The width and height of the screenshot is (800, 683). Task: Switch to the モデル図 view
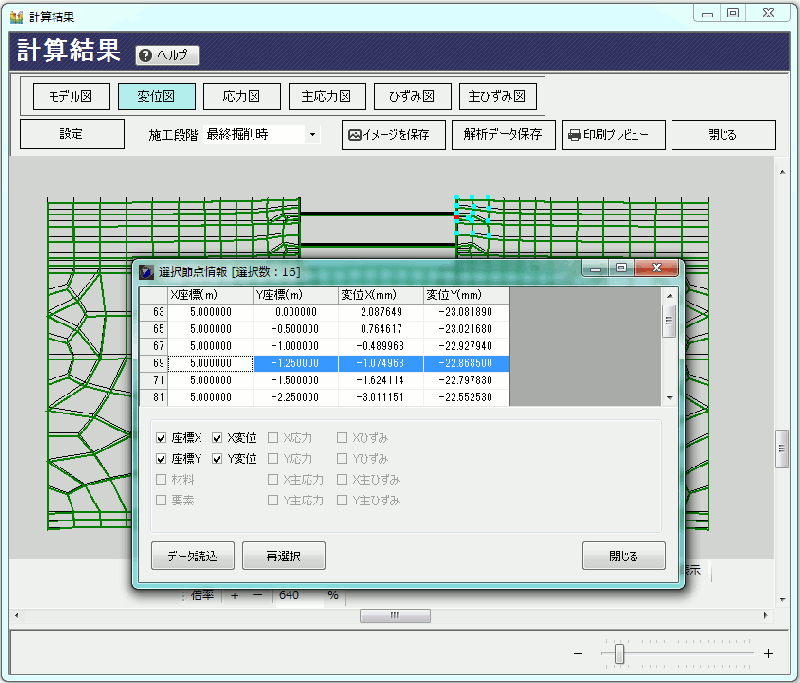pos(71,96)
